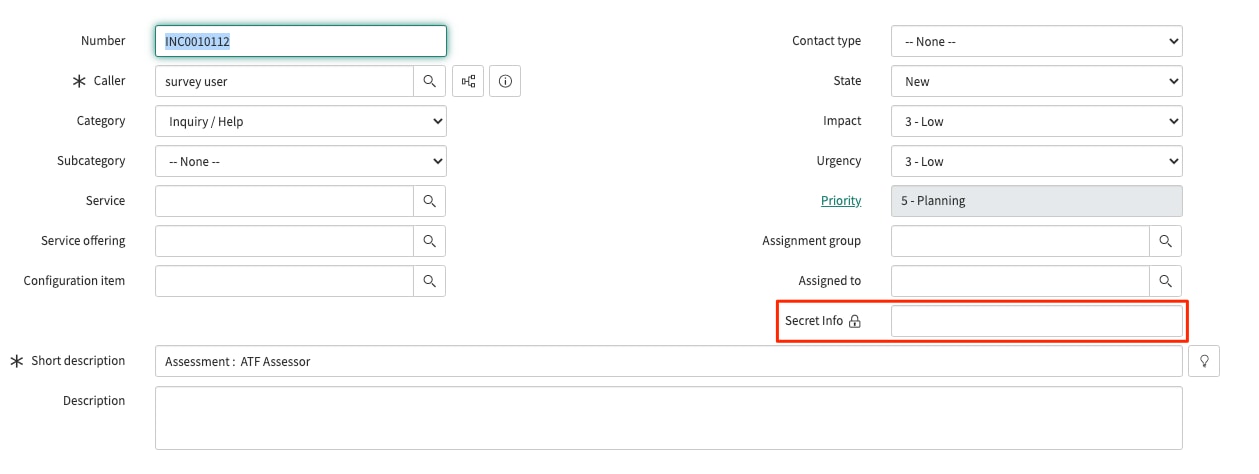Open Assigned to lookup magnifier
Viewport: 1259px width, 474px height.
click(1166, 281)
